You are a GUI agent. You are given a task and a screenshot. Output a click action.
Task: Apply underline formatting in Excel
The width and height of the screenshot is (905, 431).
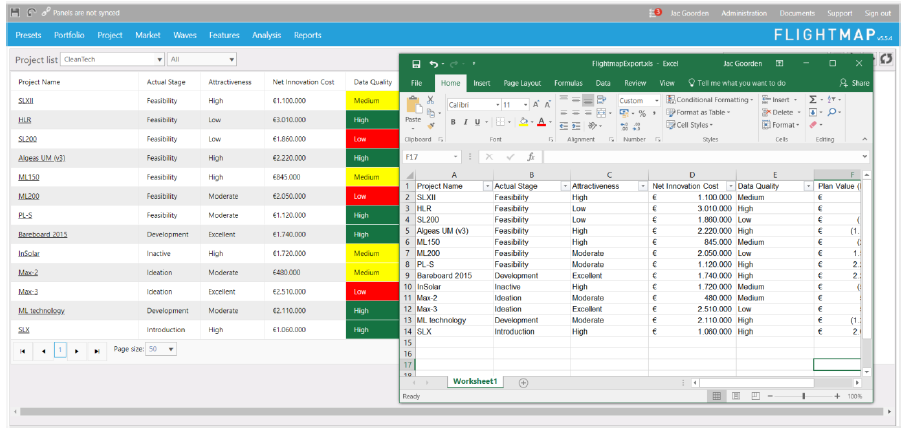coord(477,122)
